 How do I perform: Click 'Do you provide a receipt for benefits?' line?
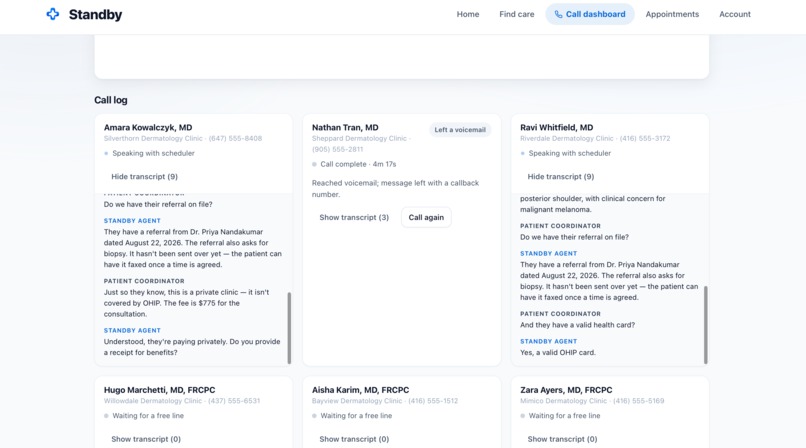point(192,347)
